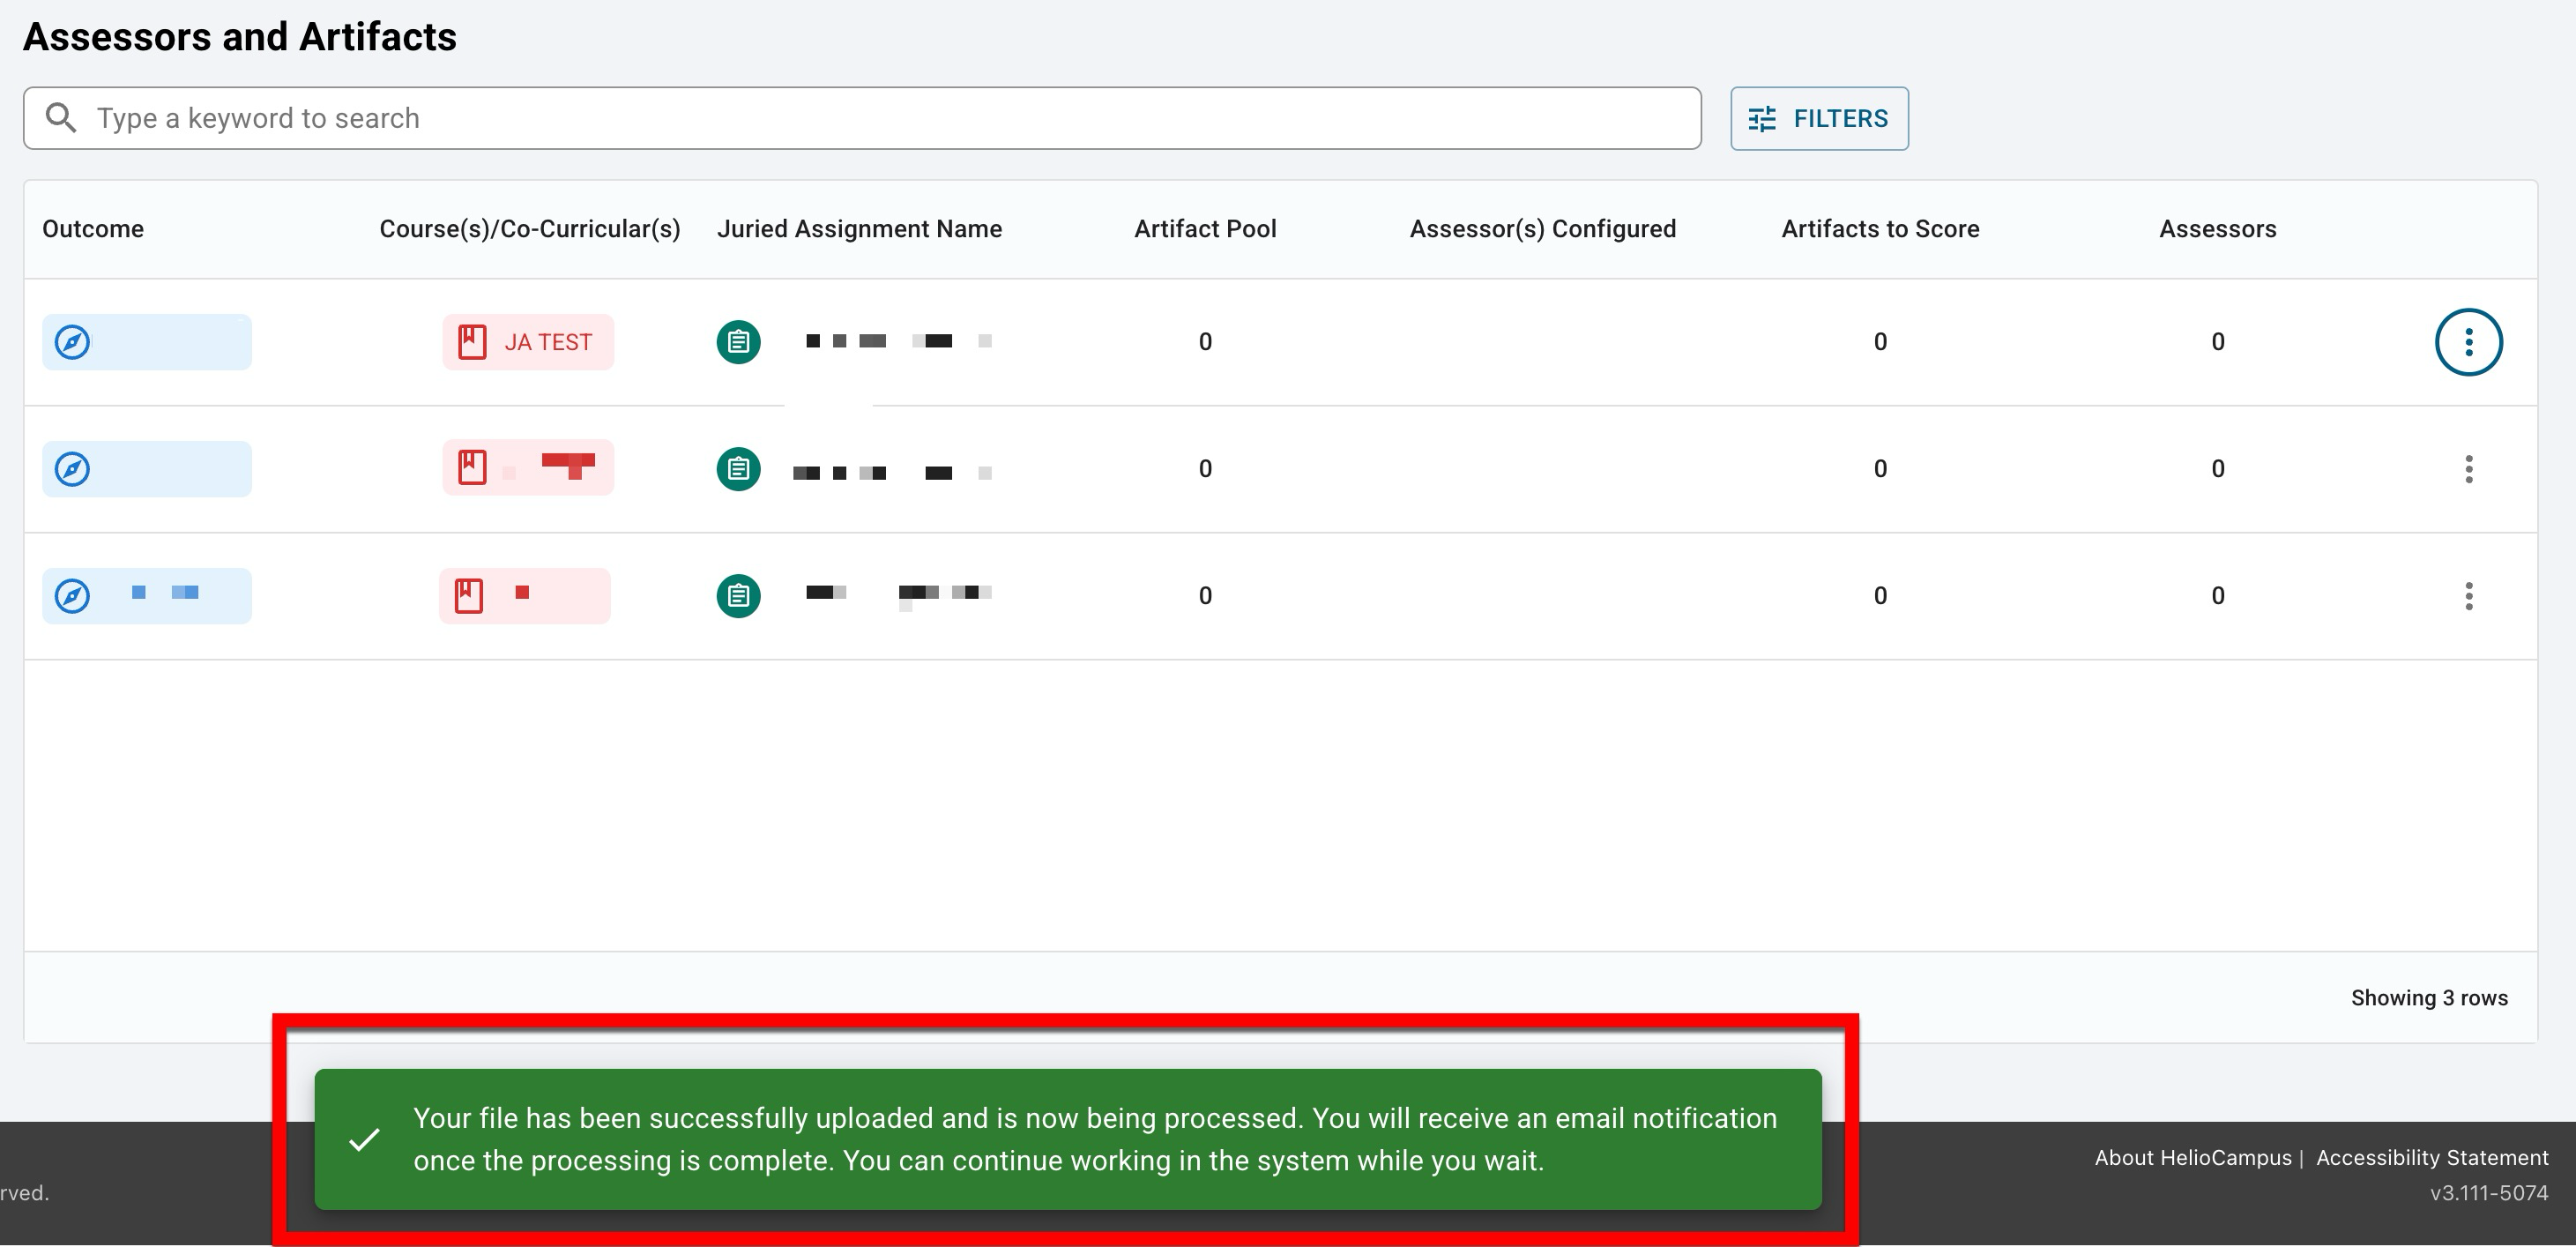Click the compass outcome icon in third row

click(x=72, y=596)
